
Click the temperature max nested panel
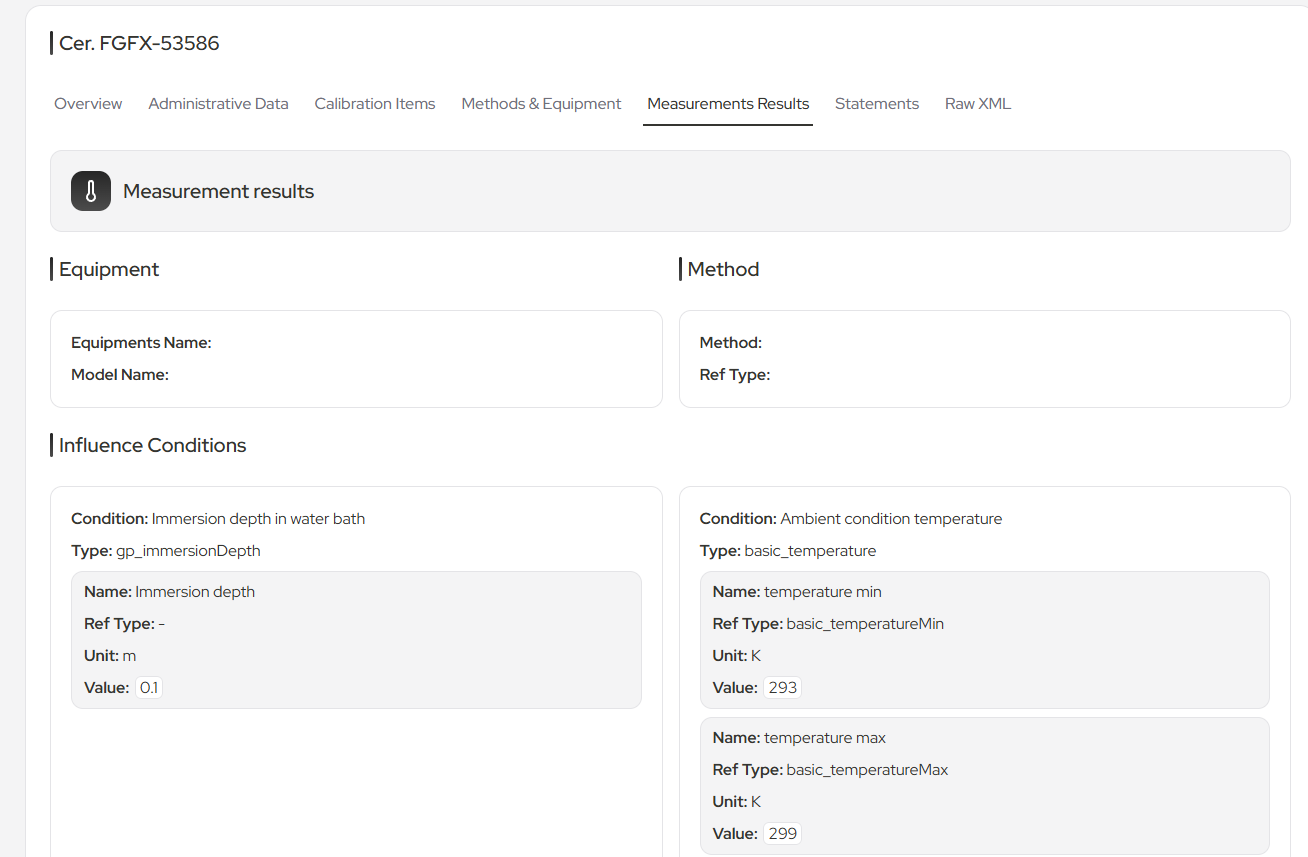click(985, 785)
